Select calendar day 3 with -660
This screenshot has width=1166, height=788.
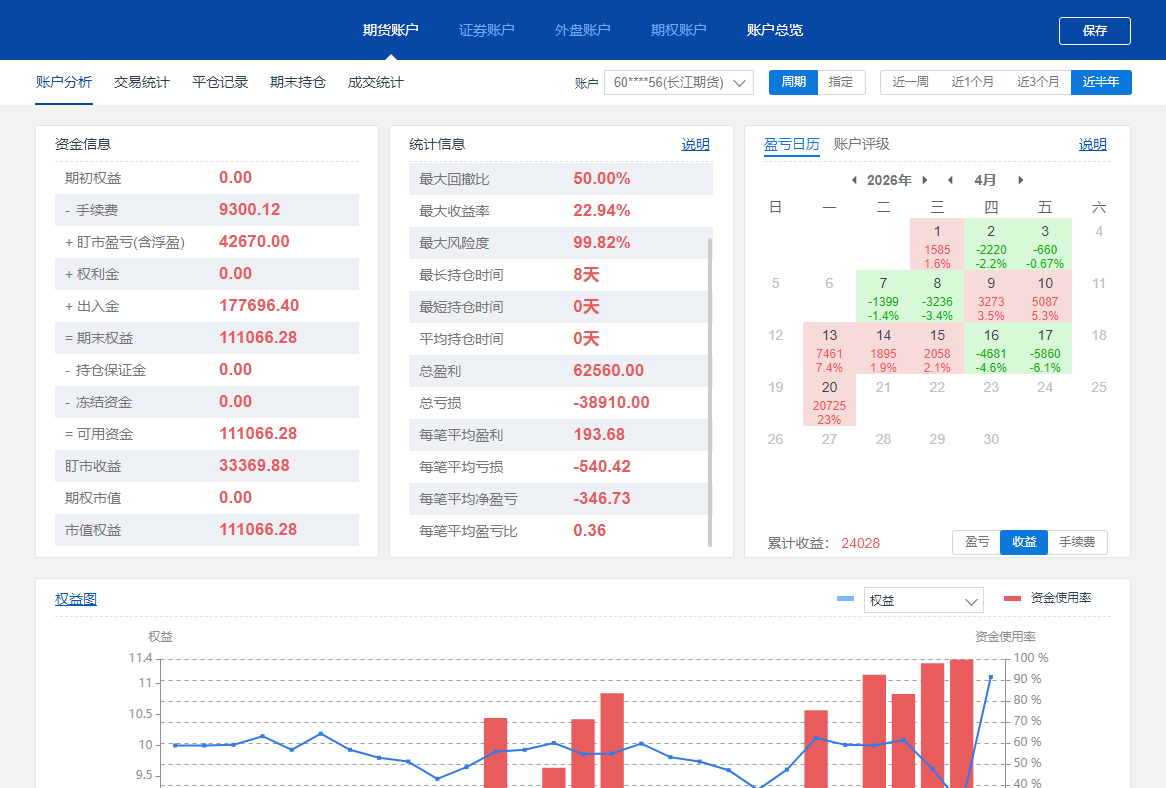pos(1045,245)
